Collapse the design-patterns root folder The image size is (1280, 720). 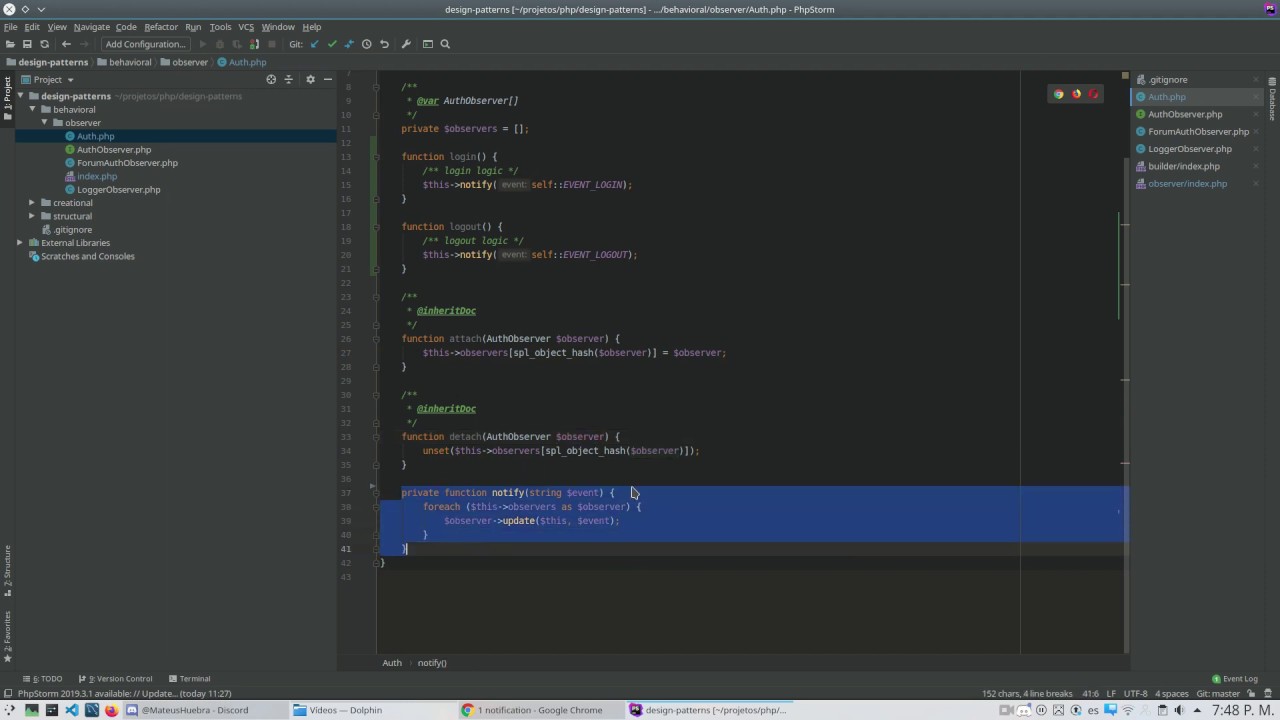[20, 96]
